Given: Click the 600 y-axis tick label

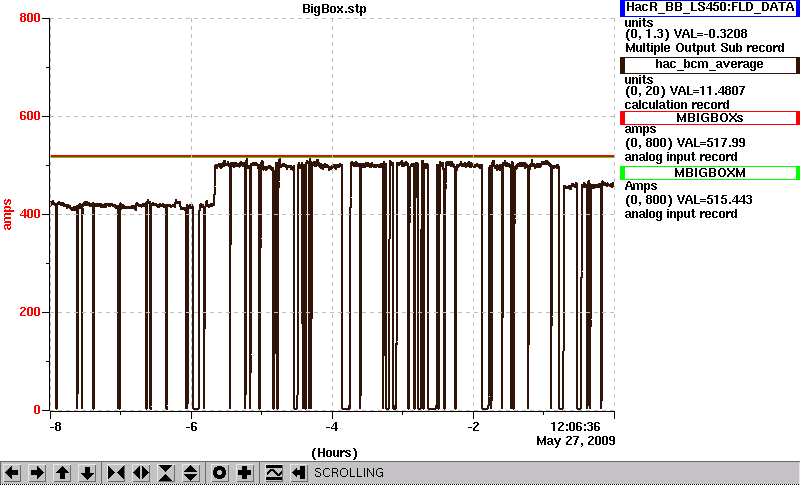Looking at the screenshot, I should point(30,116).
